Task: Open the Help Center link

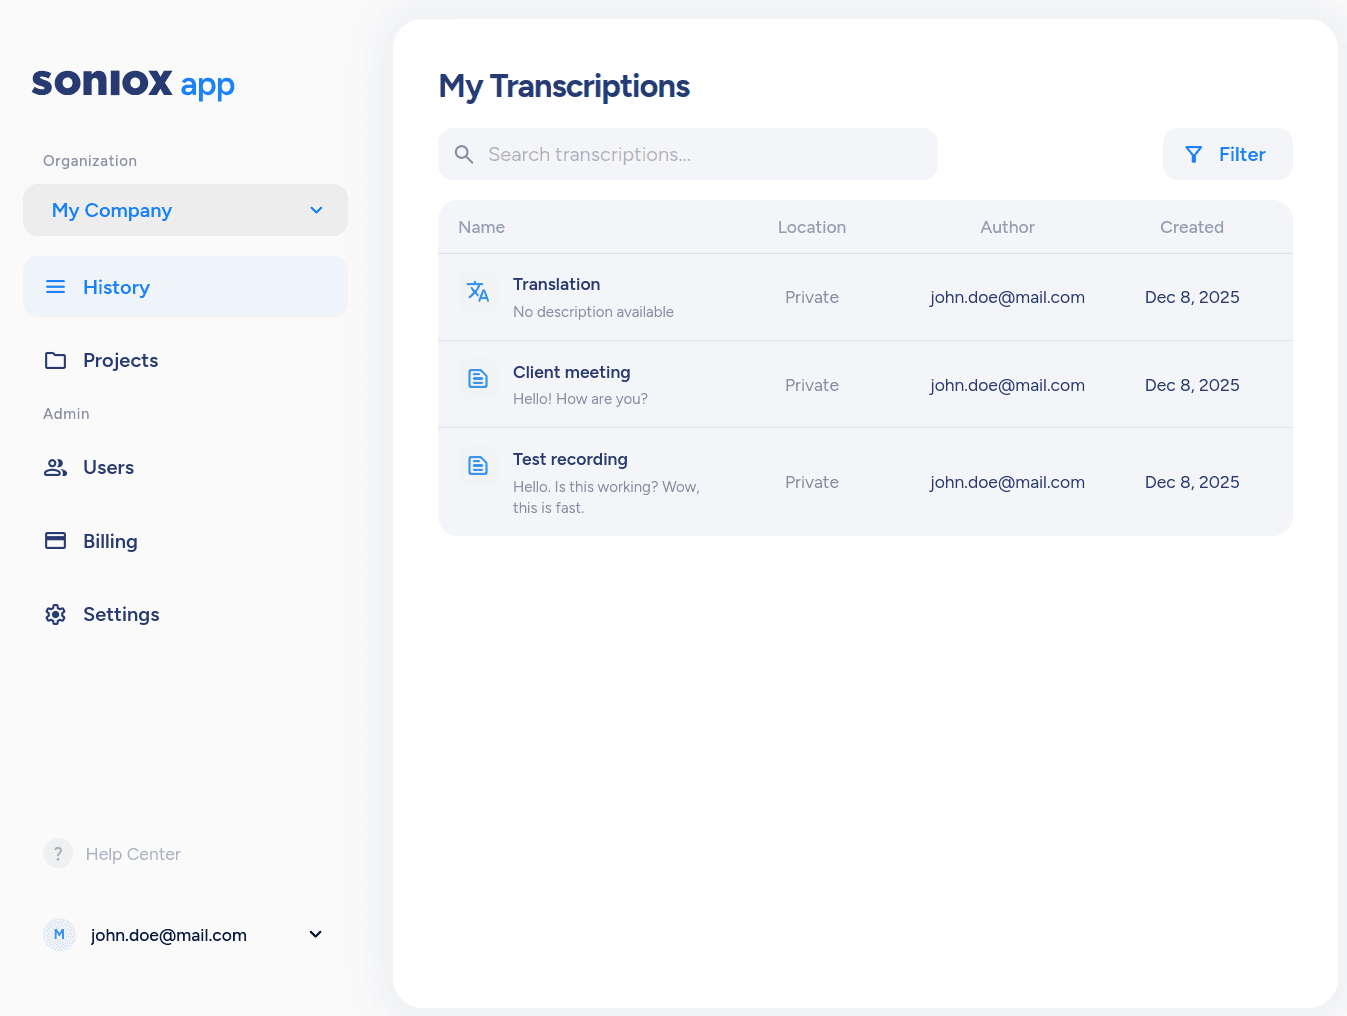Action: click(x=133, y=854)
